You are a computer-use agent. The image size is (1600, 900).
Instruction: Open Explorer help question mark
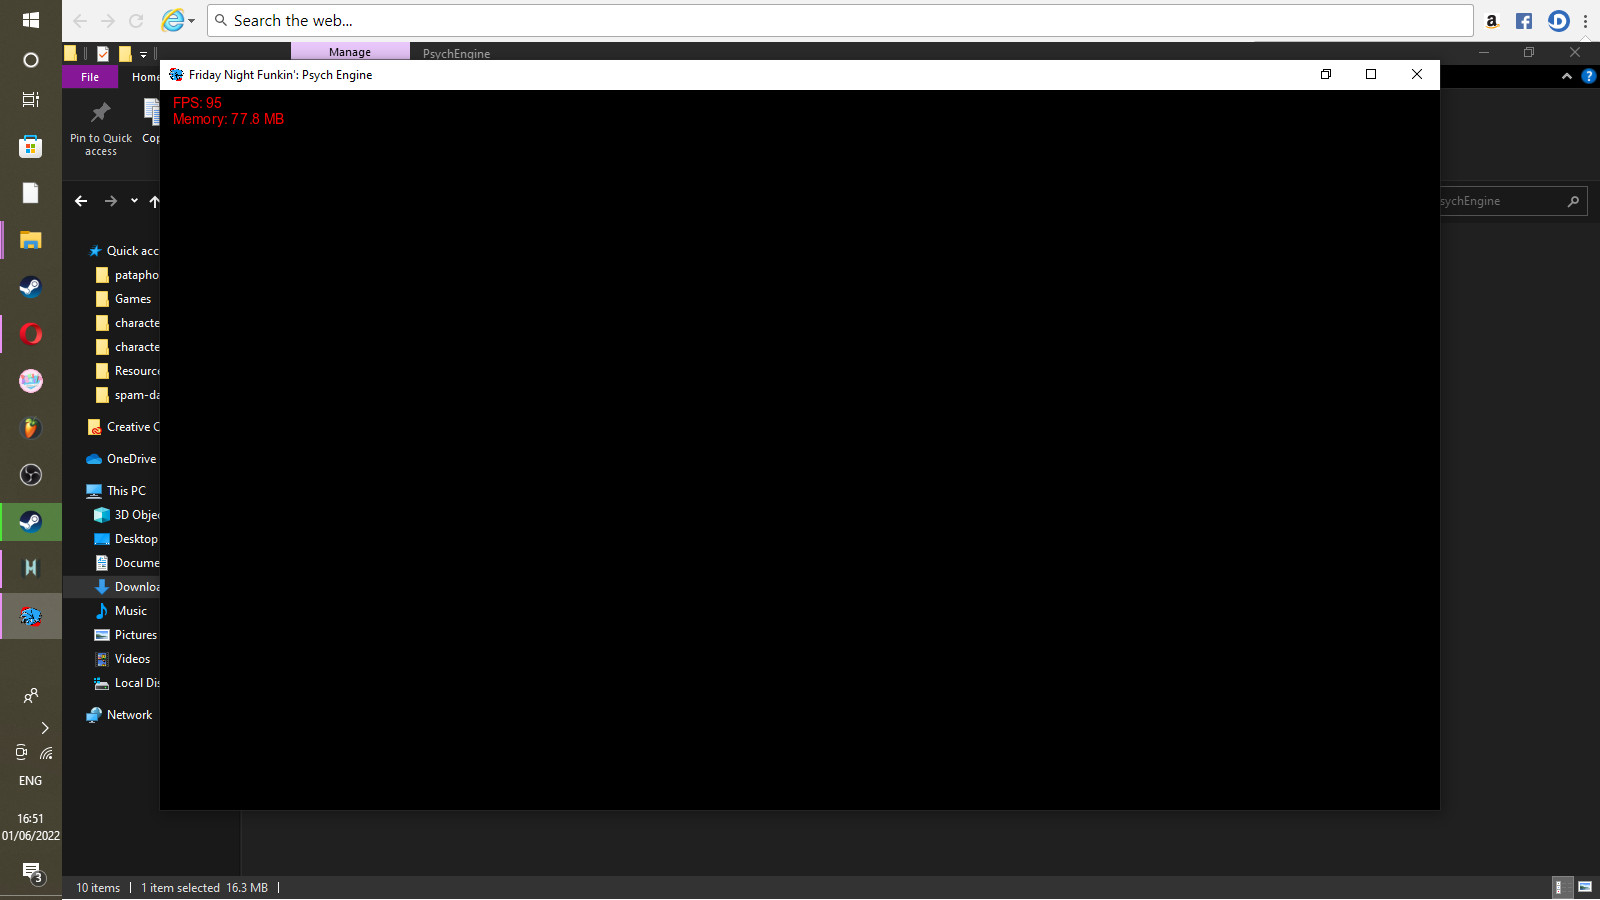click(1588, 76)
